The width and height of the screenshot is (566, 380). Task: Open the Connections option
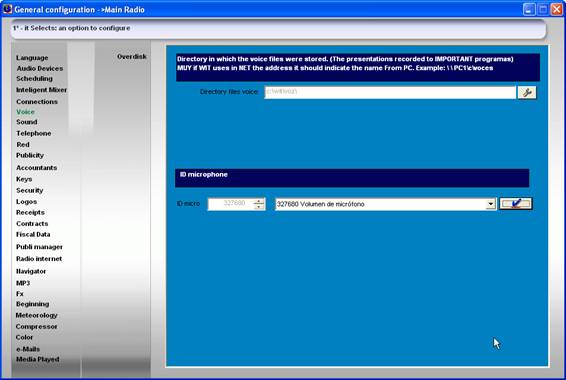pos(37,102)
